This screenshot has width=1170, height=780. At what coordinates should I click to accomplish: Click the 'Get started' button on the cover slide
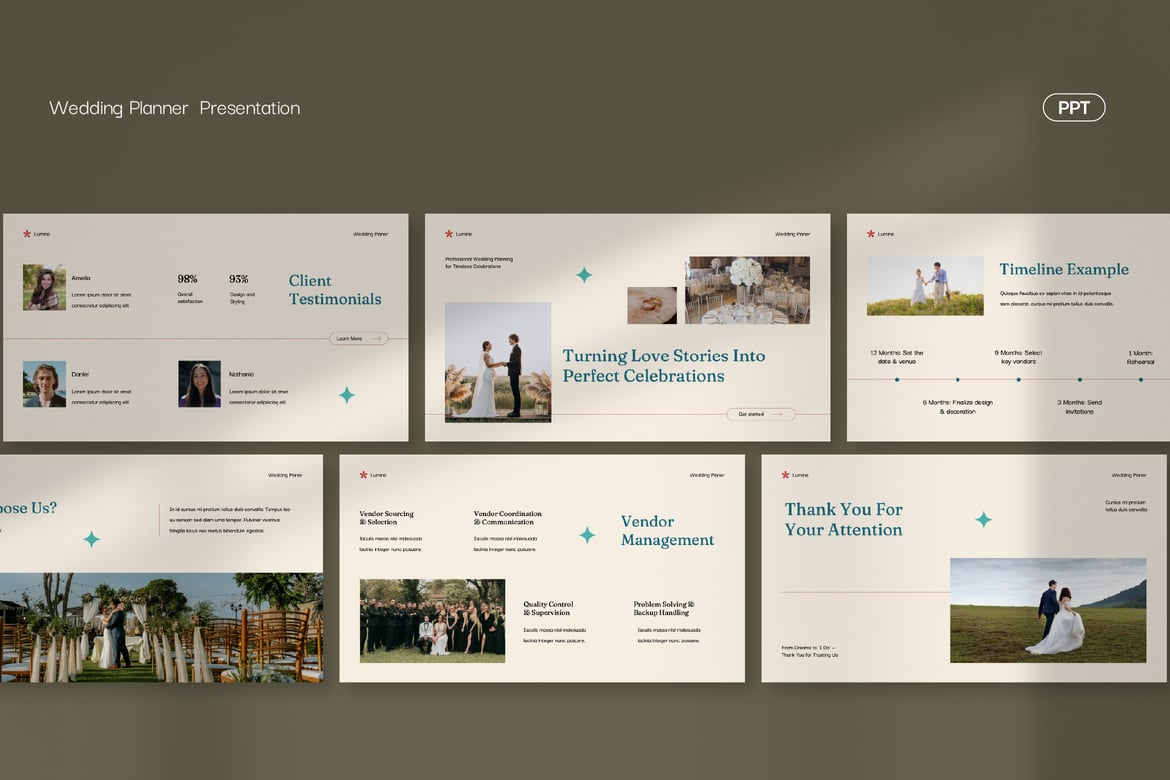point(760,414)
